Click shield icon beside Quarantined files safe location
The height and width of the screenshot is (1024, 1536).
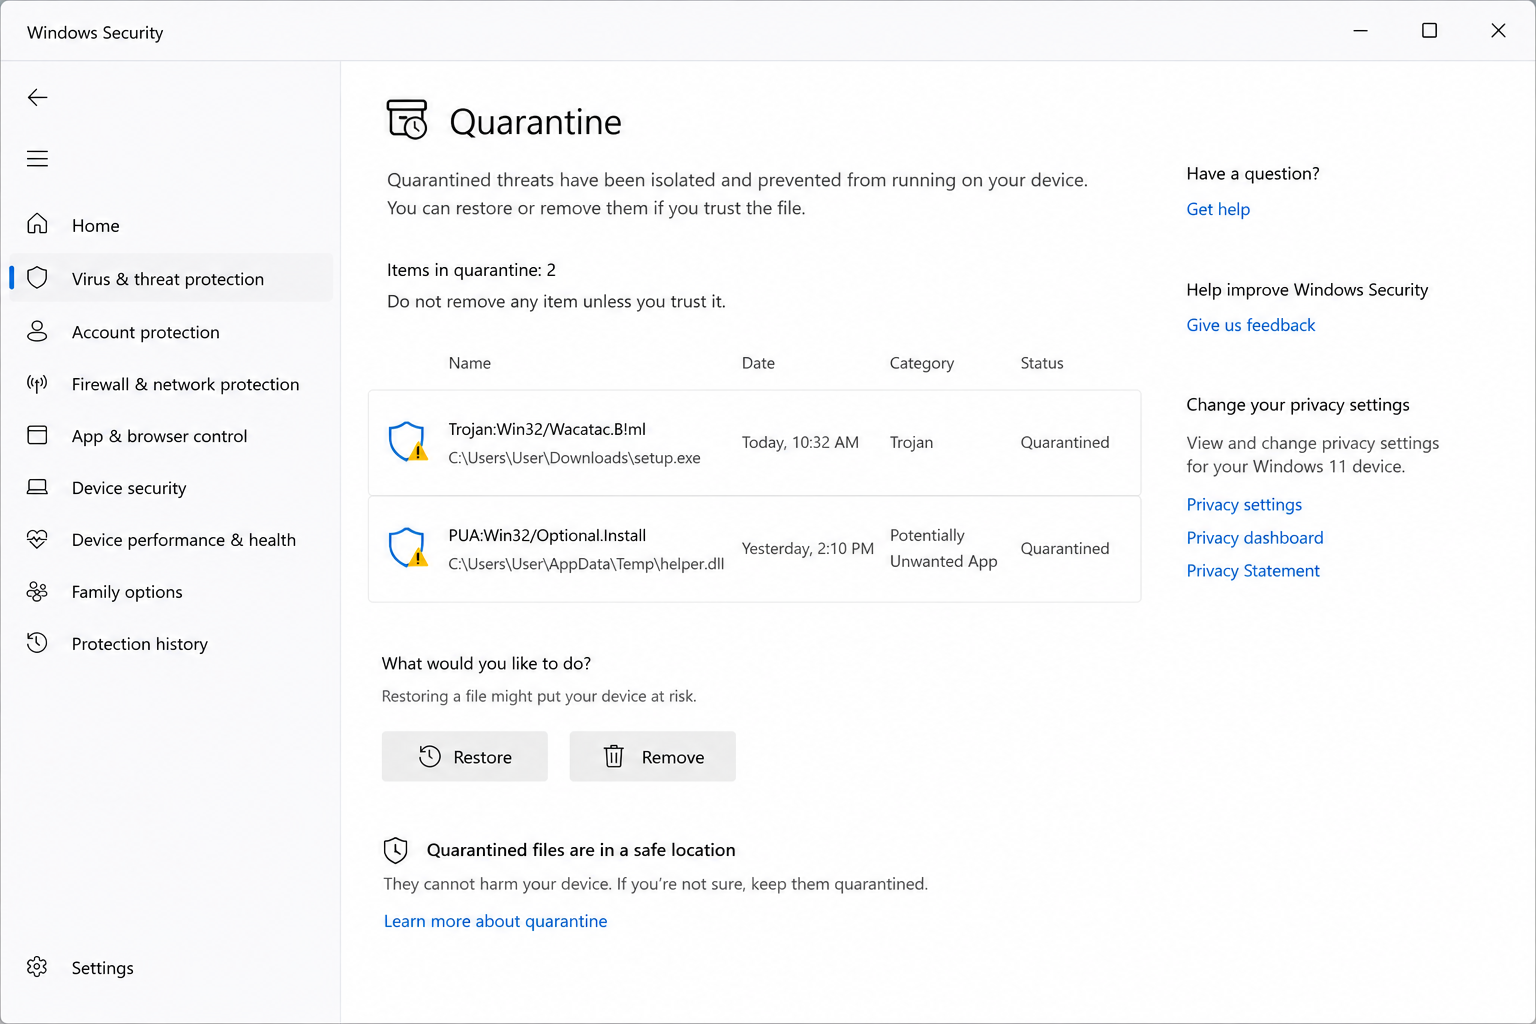(396, 850)
